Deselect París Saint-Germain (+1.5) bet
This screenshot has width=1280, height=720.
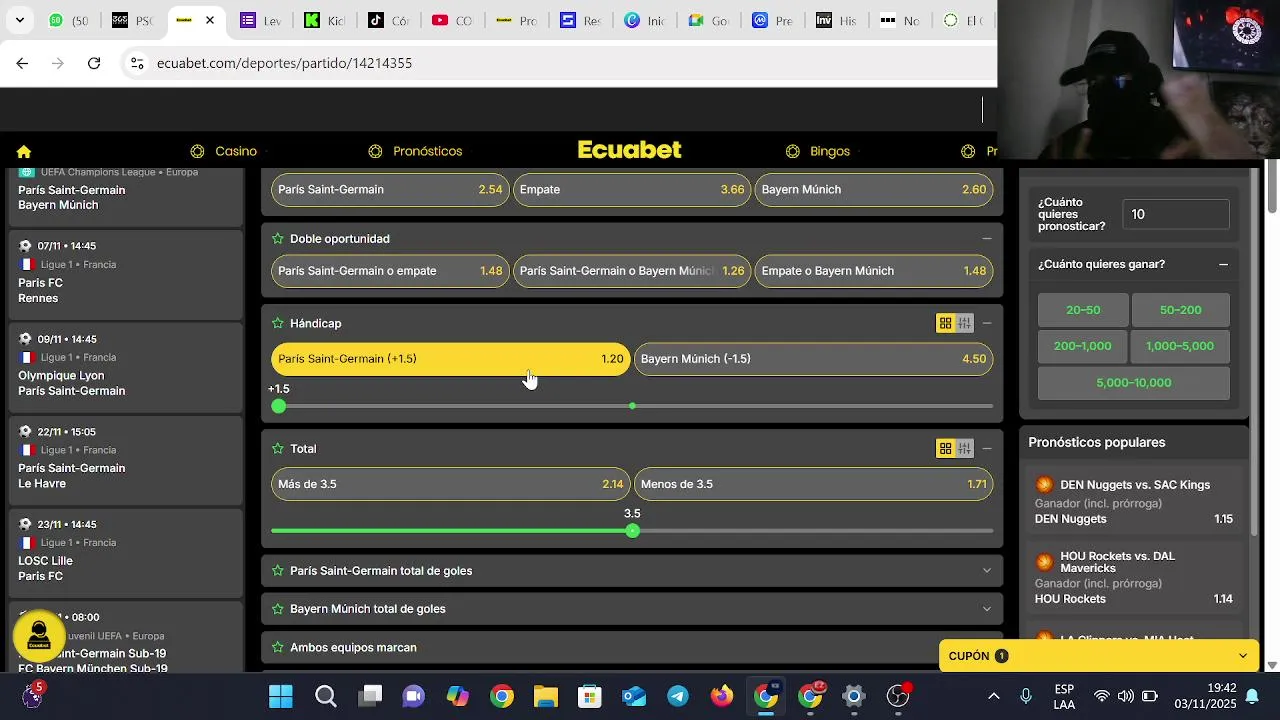coord(450,359)
